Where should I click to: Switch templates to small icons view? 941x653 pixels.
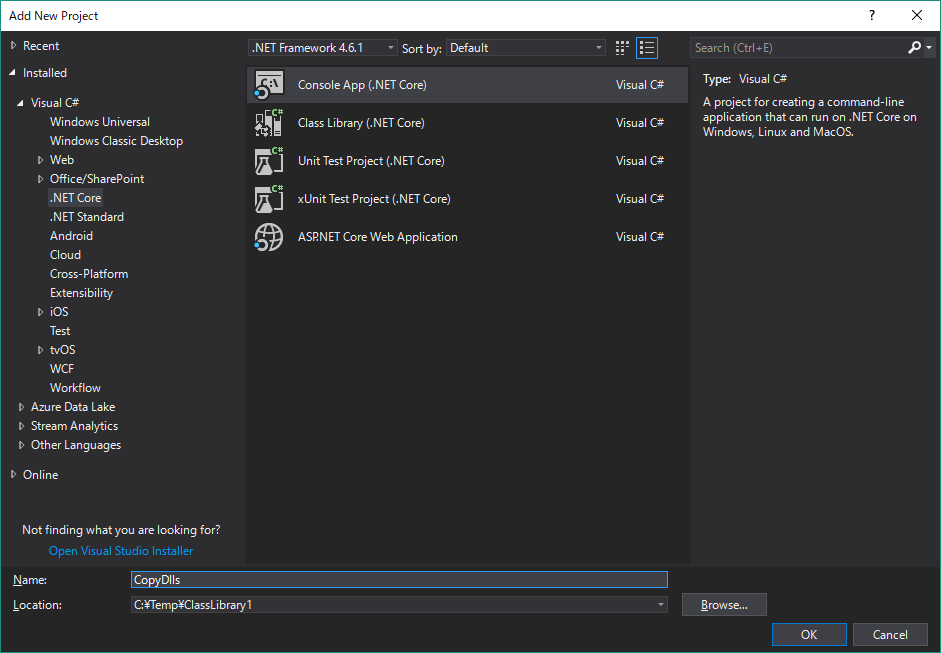tap(622, 48)
